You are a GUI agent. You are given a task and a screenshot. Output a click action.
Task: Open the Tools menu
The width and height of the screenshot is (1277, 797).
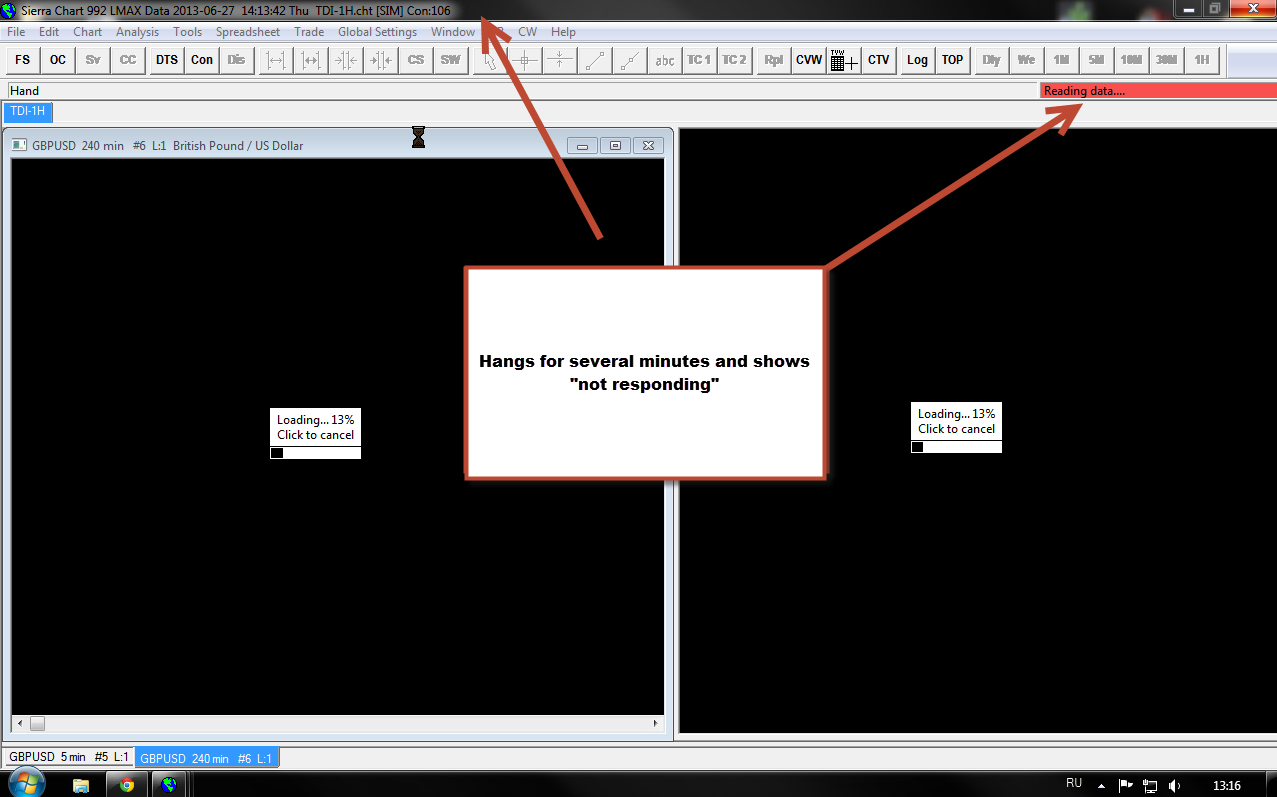pos(188,32)
